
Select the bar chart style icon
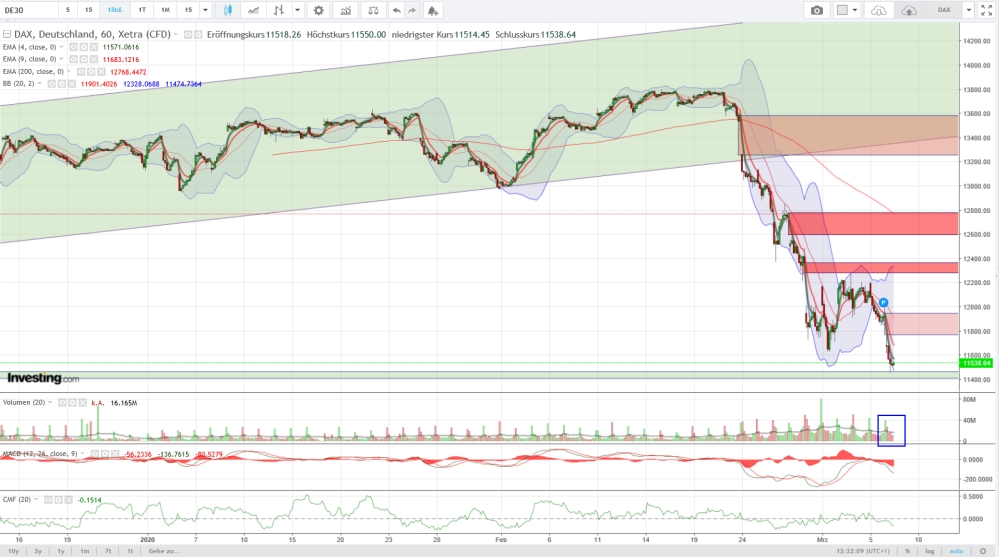[x=278, y=10]
